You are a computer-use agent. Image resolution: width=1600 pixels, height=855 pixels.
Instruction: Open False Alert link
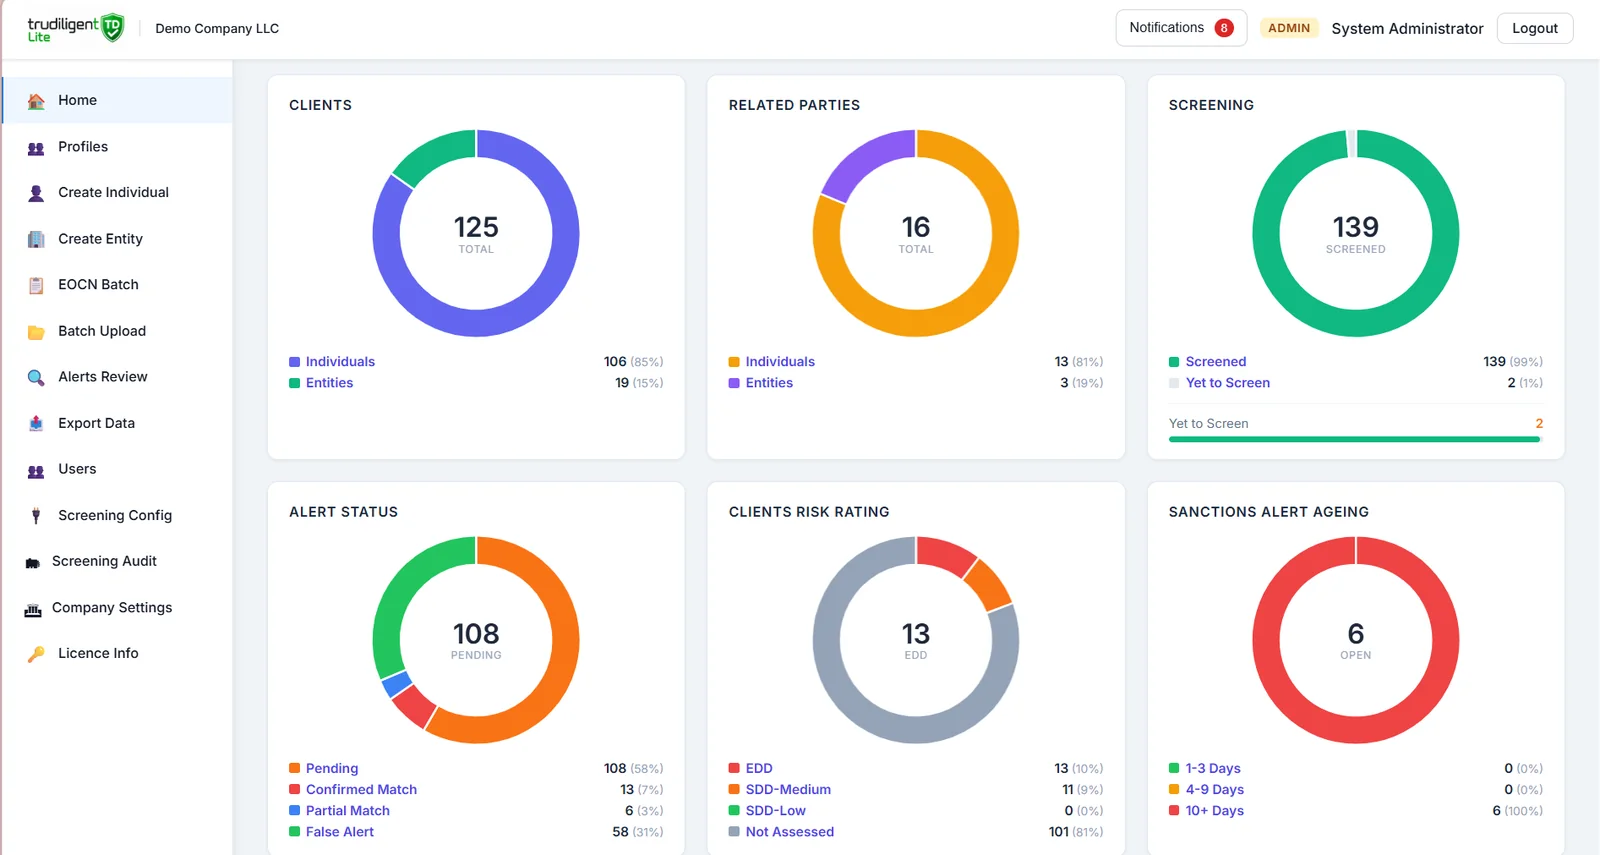click(x=340, y=832)
